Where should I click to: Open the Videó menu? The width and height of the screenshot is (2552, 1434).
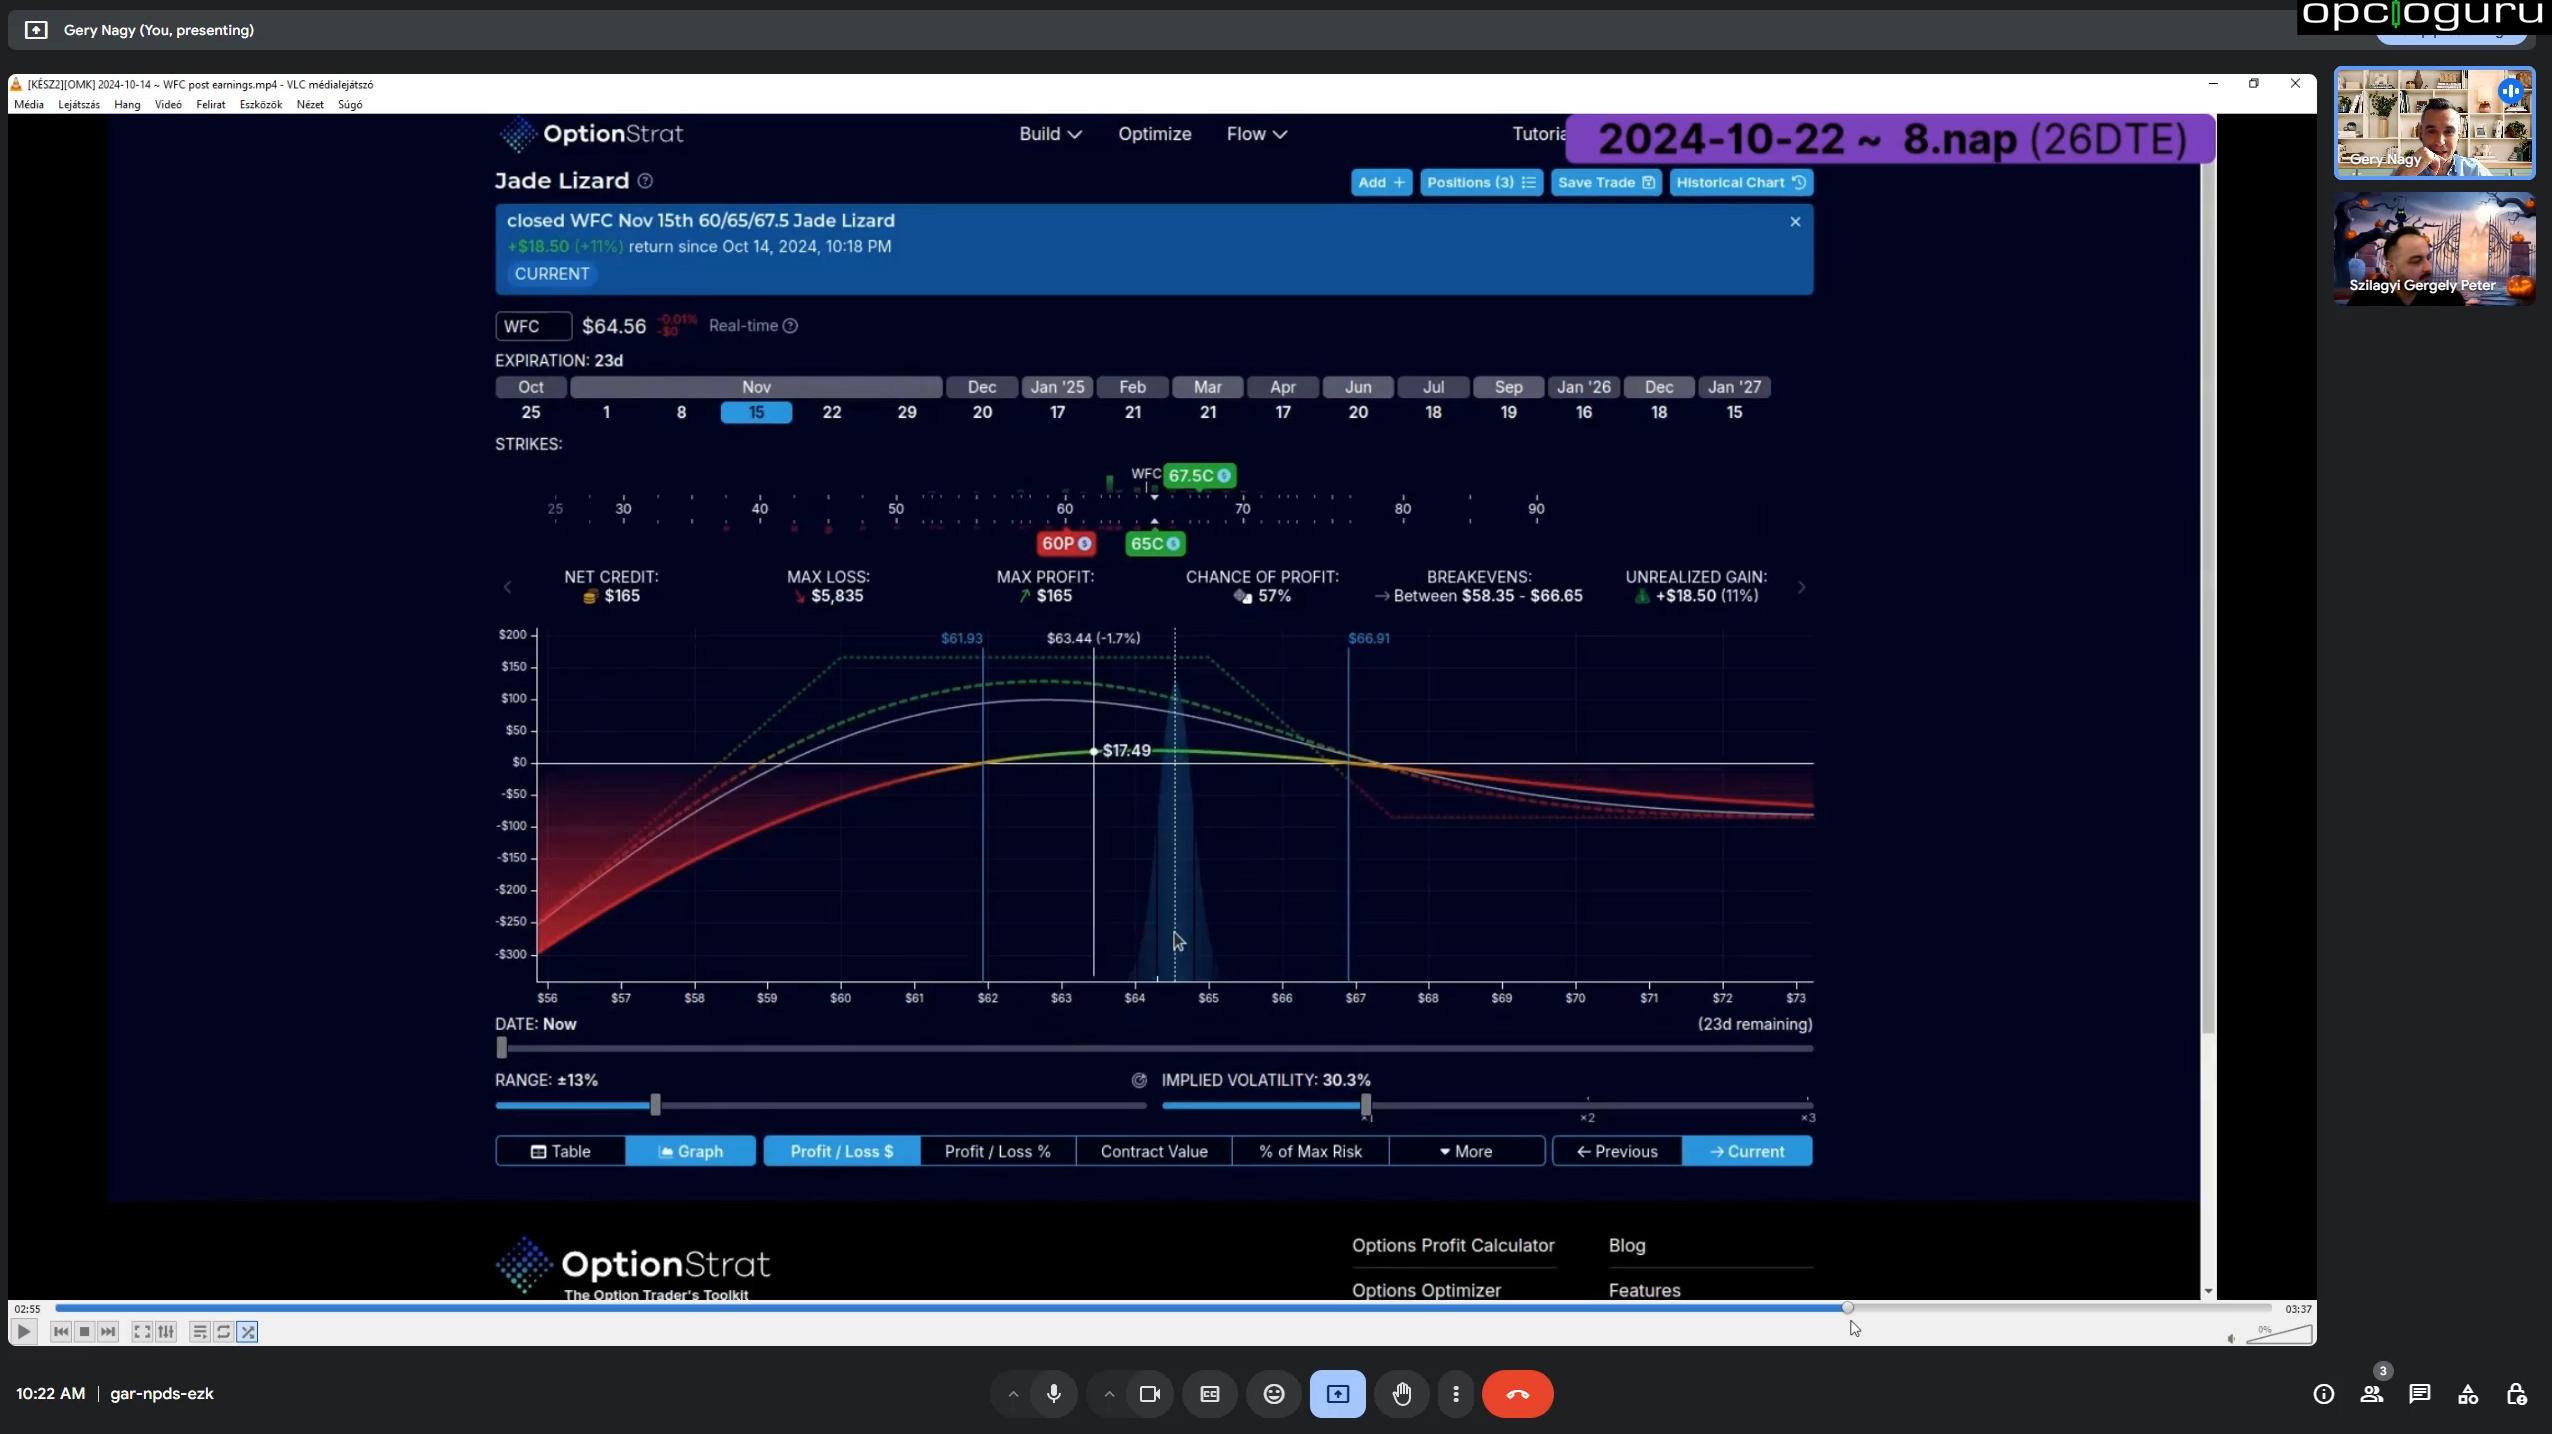tap(168, 104)
